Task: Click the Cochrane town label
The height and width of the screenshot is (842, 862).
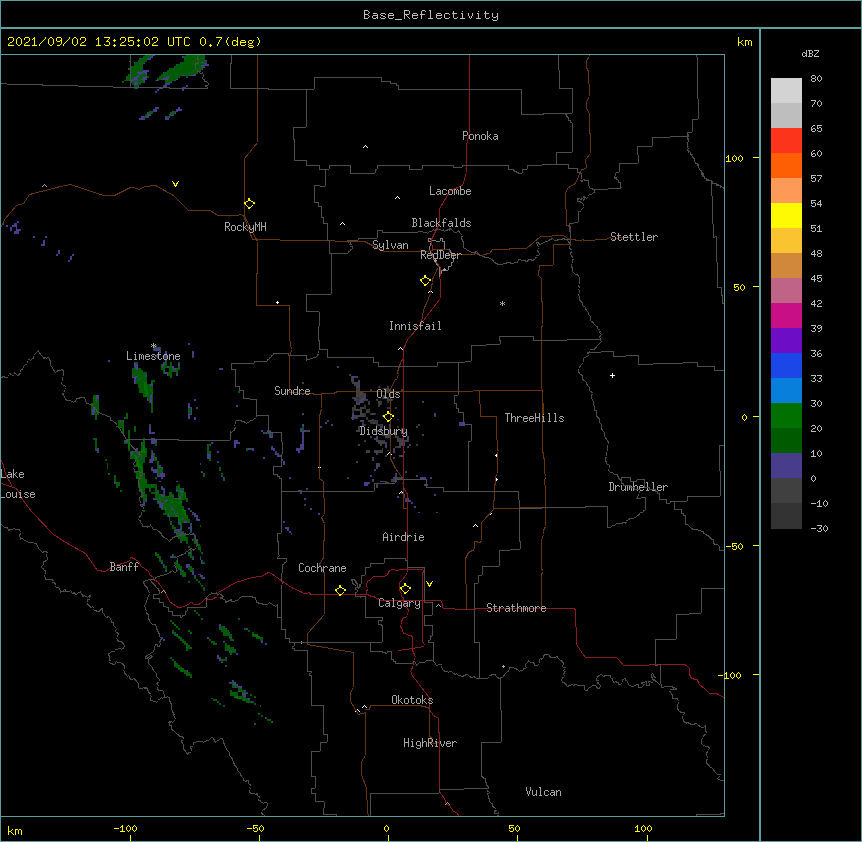Action: coord(322,568)
